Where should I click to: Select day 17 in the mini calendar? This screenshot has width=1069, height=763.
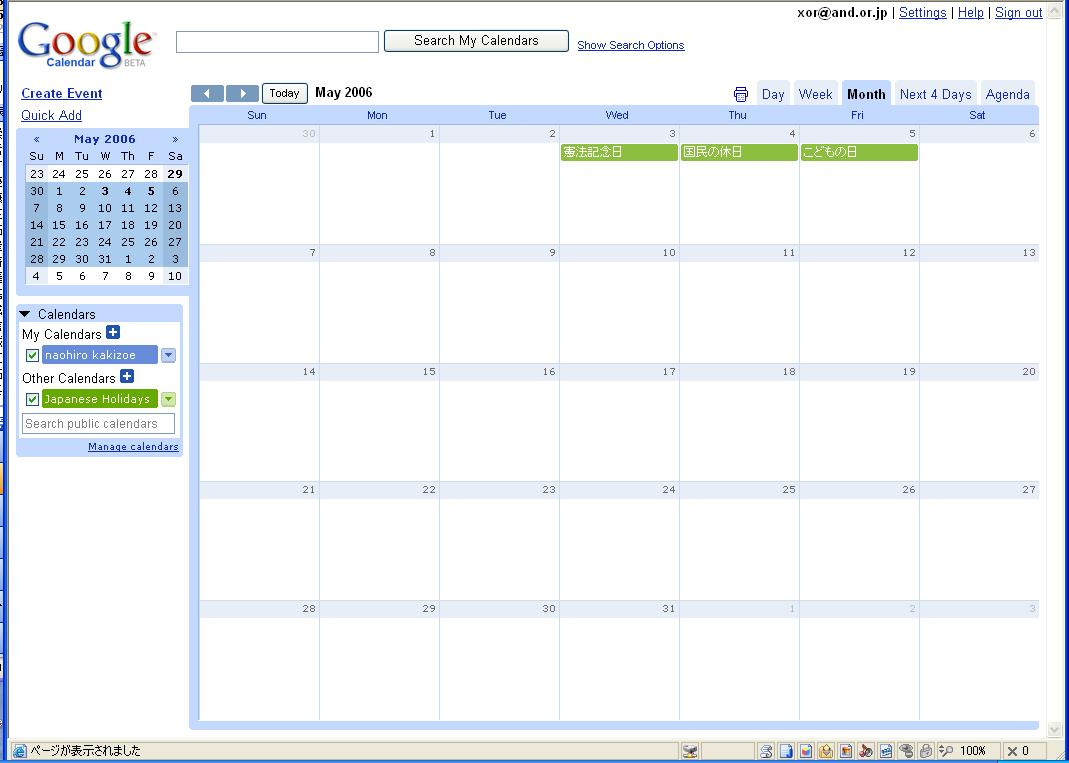click(x=105, y=225)
